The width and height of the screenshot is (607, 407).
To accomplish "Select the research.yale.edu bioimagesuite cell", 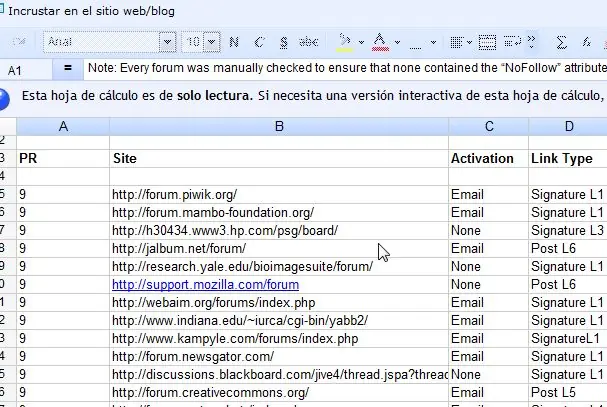I will coord(279,266).
